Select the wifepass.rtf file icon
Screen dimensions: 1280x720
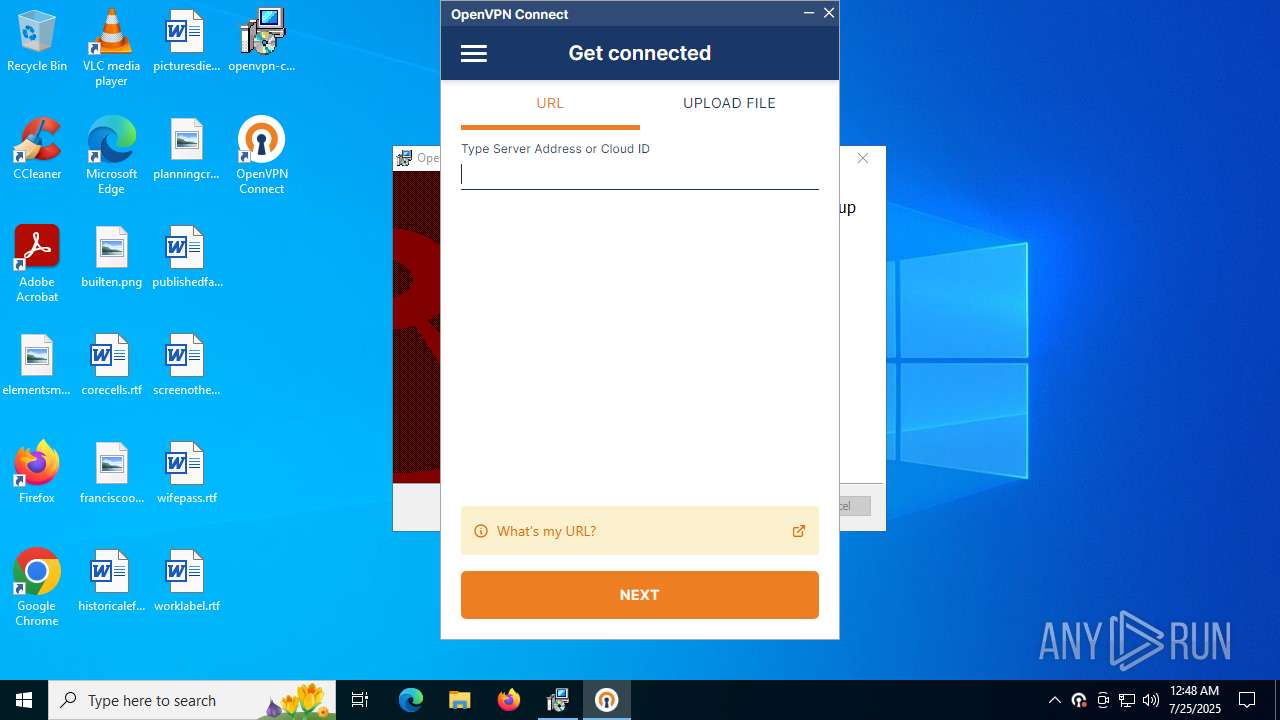click(186, 473)
